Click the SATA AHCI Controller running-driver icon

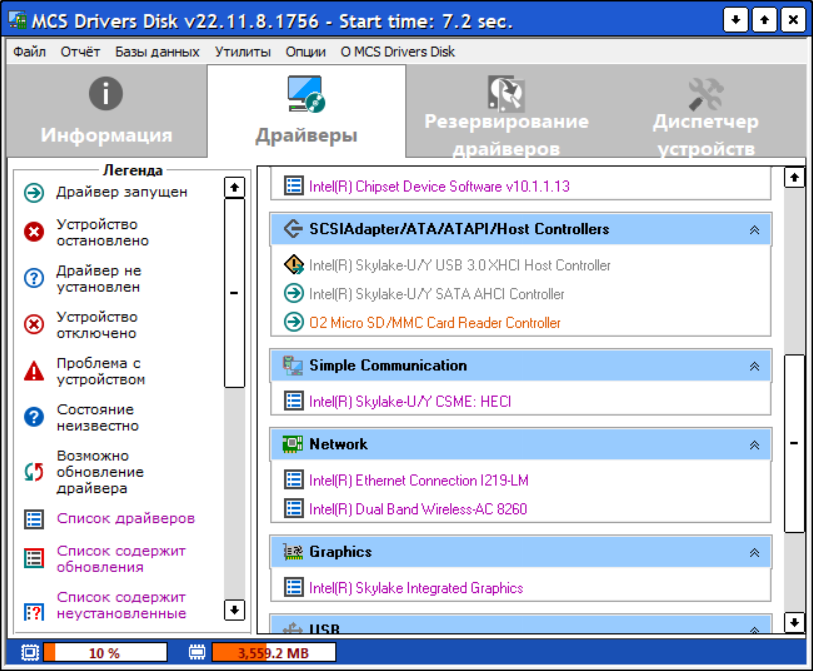tap(293, 294)
